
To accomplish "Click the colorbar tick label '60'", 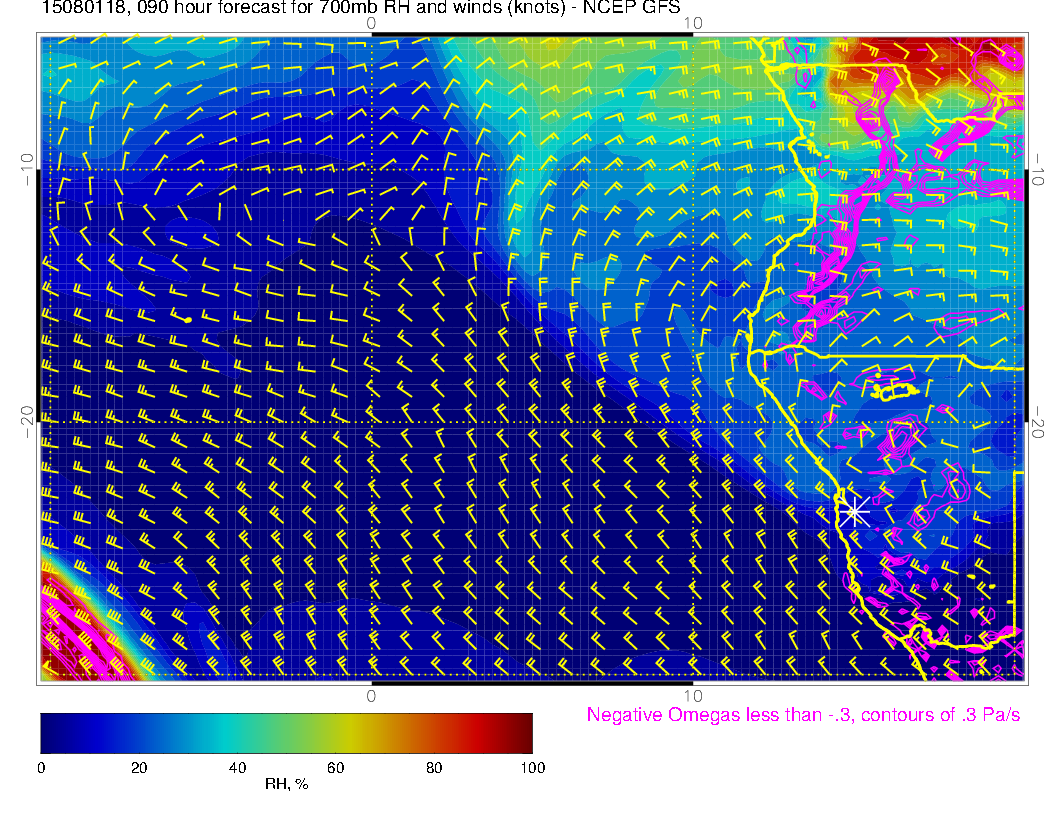I will tap(335, 768).
